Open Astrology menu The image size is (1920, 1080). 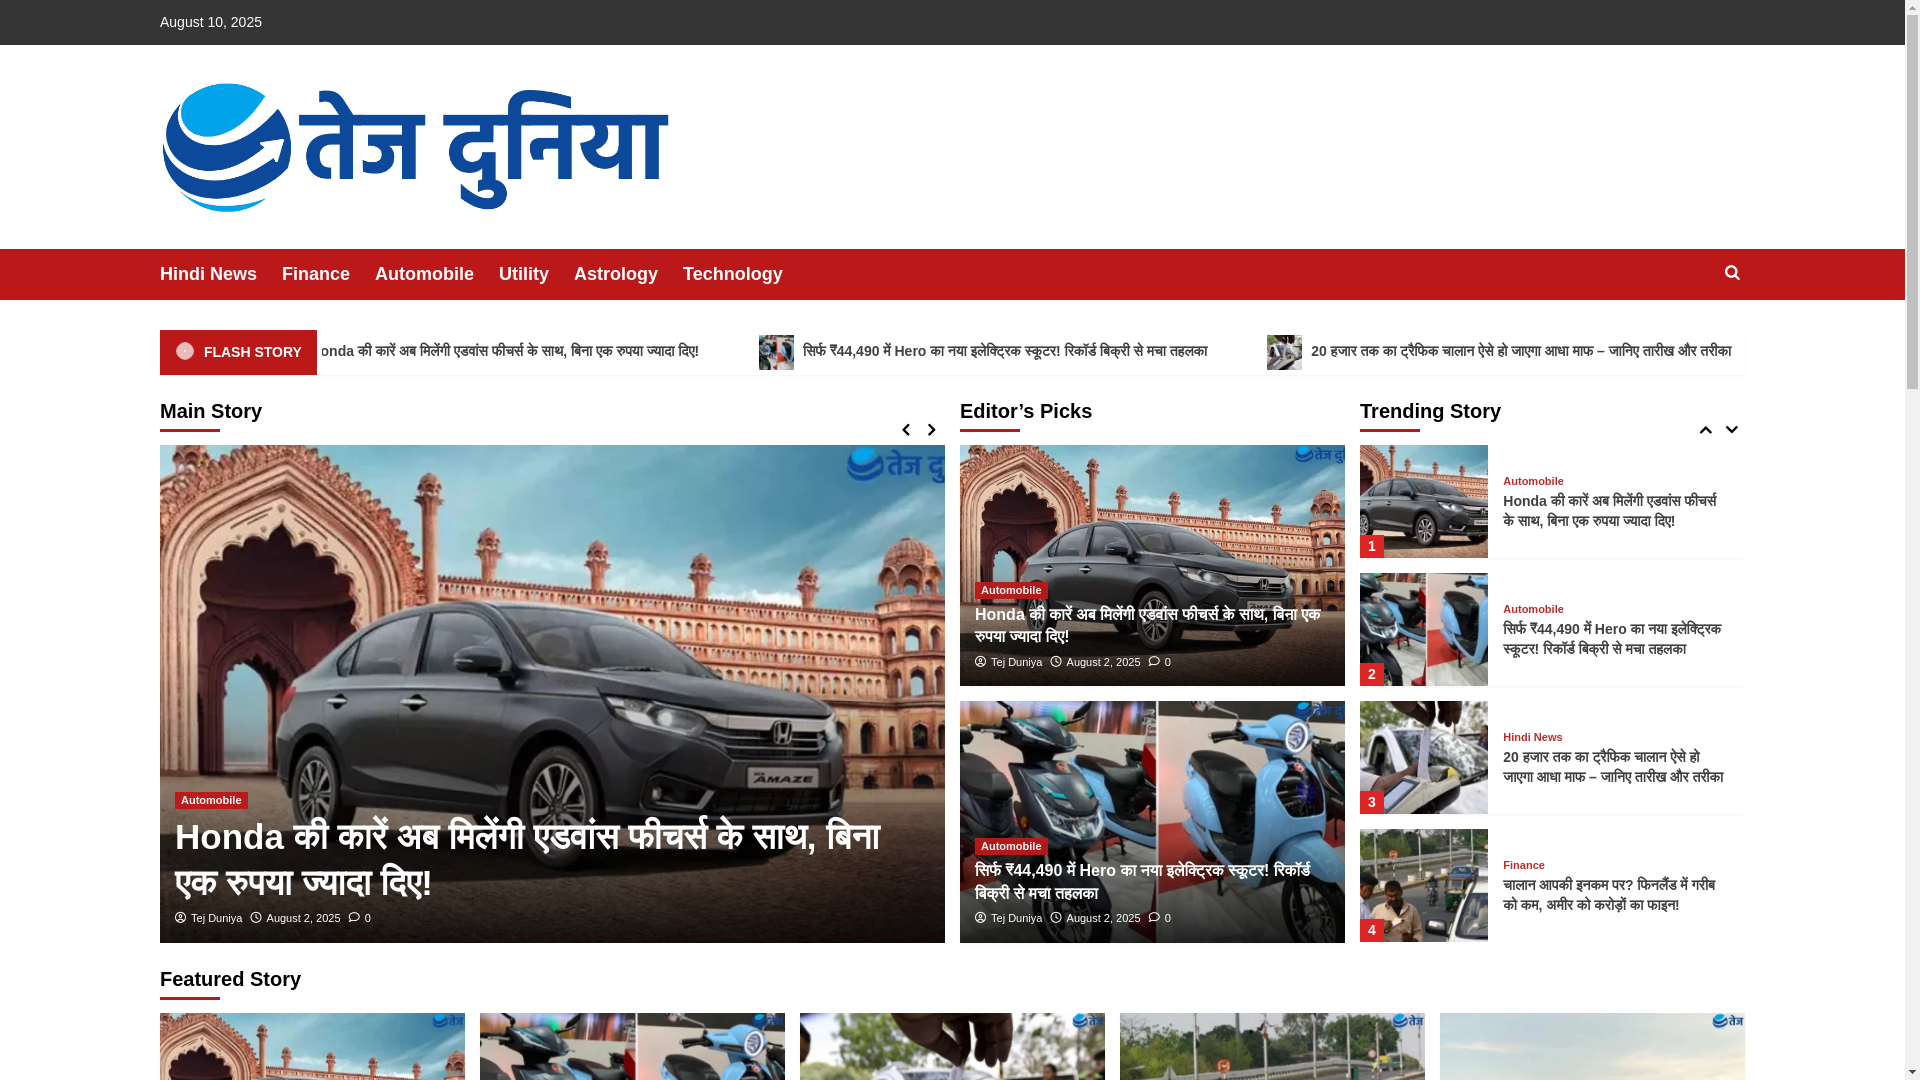pyautogui.click(x=616, y=274)
